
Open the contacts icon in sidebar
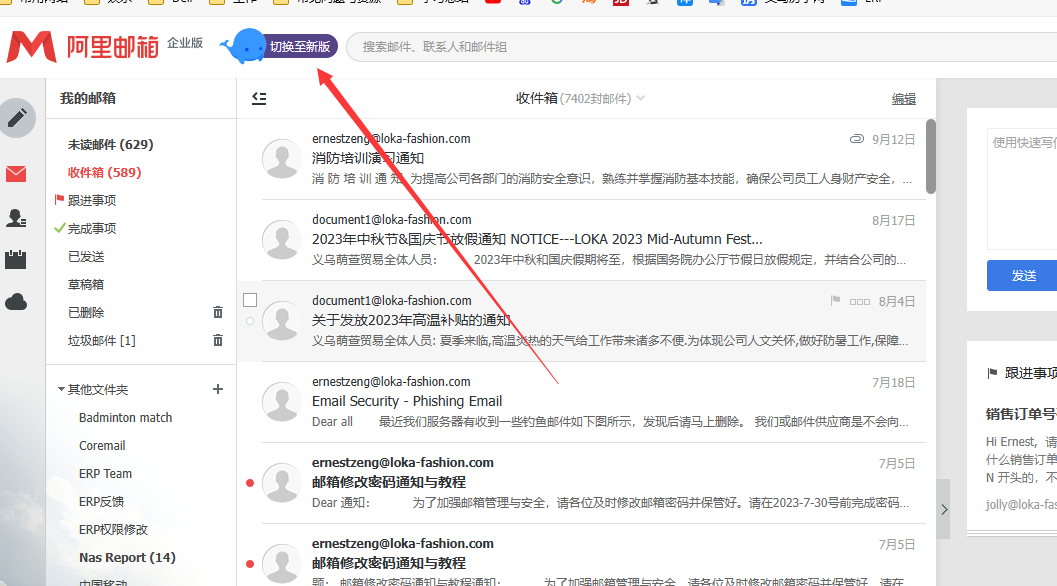(16, 218)
